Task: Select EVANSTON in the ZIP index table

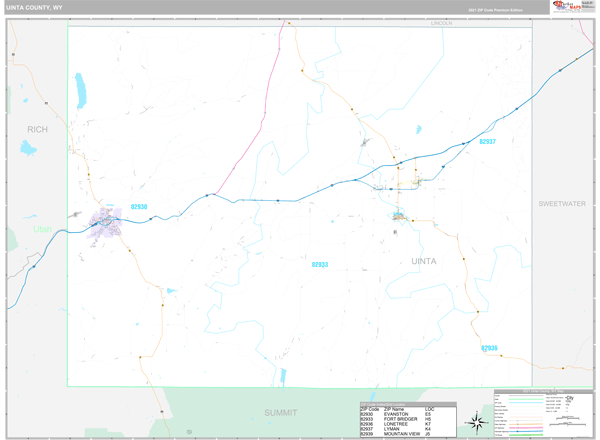Action: (x=396, y=414)
